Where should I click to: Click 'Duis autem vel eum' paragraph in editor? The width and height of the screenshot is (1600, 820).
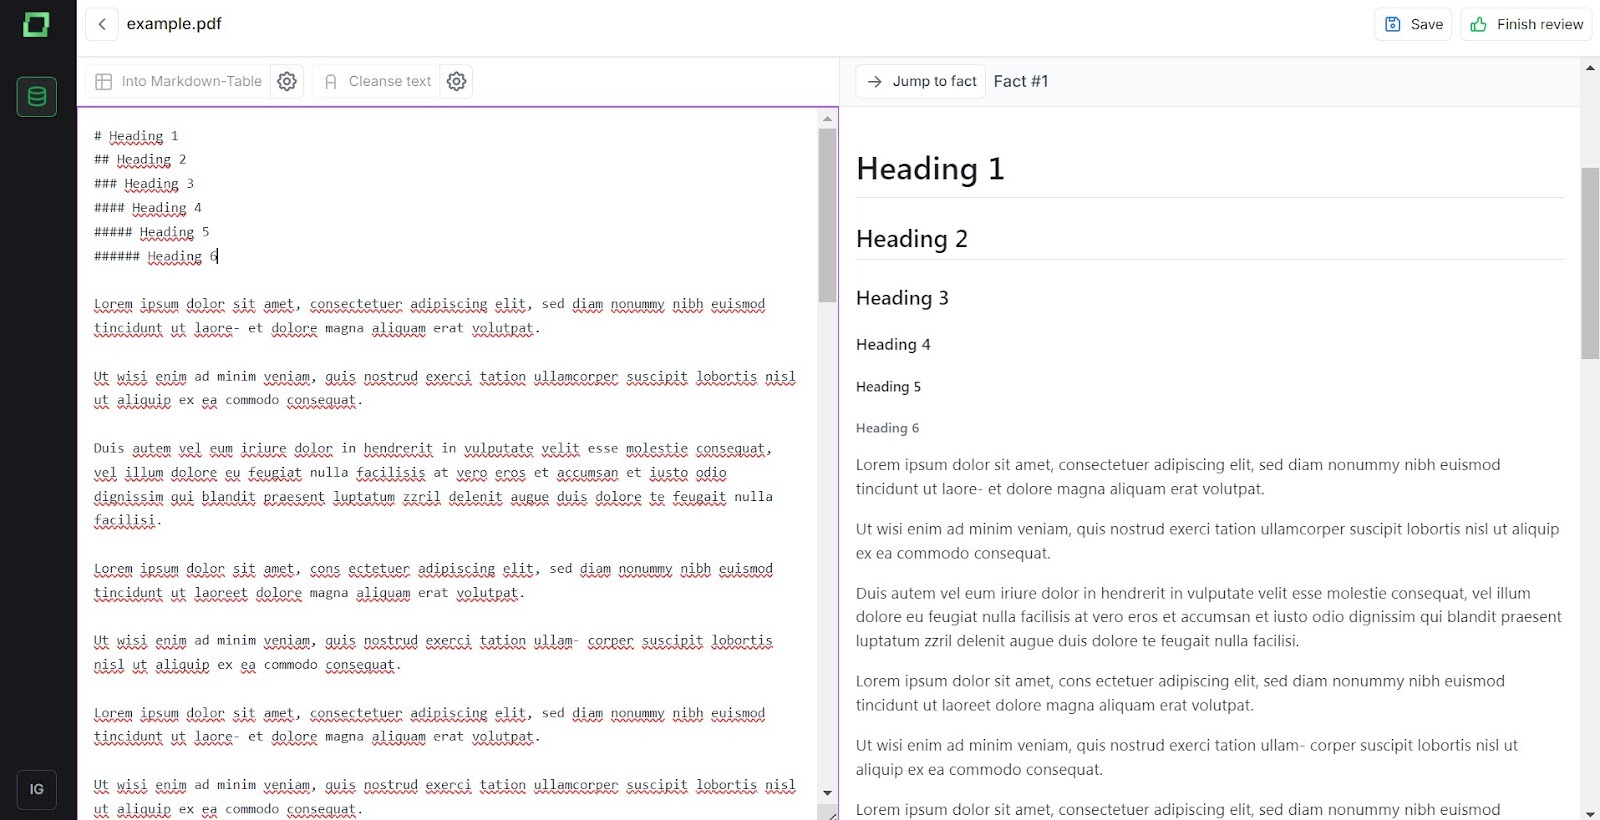pos(433,485)
